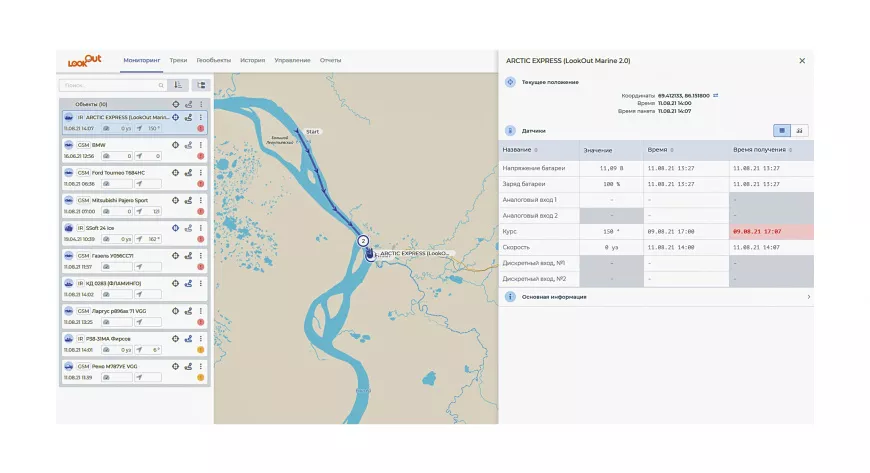Show tracks for all objects in header row

[189, 104]
